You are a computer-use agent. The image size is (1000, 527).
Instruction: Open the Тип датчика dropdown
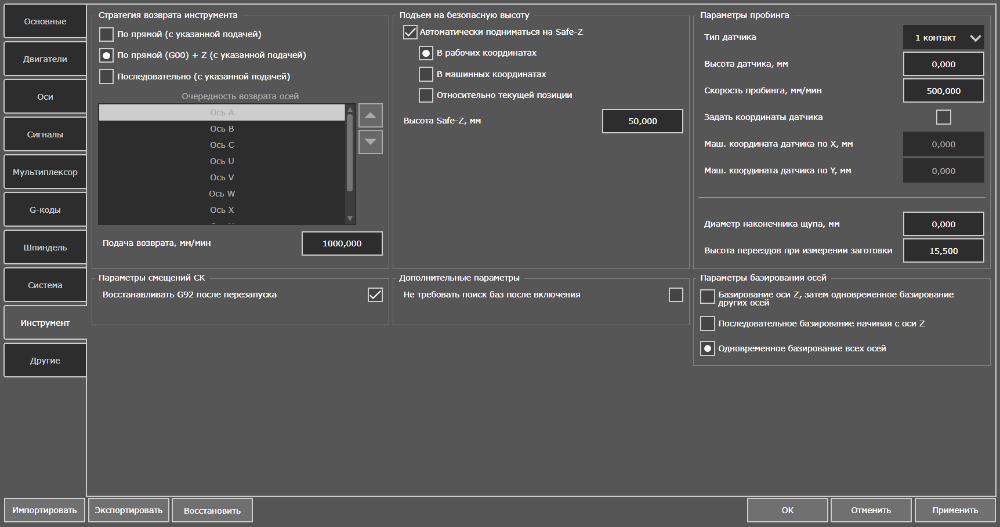pyautogui.click(x=943, y=38)
